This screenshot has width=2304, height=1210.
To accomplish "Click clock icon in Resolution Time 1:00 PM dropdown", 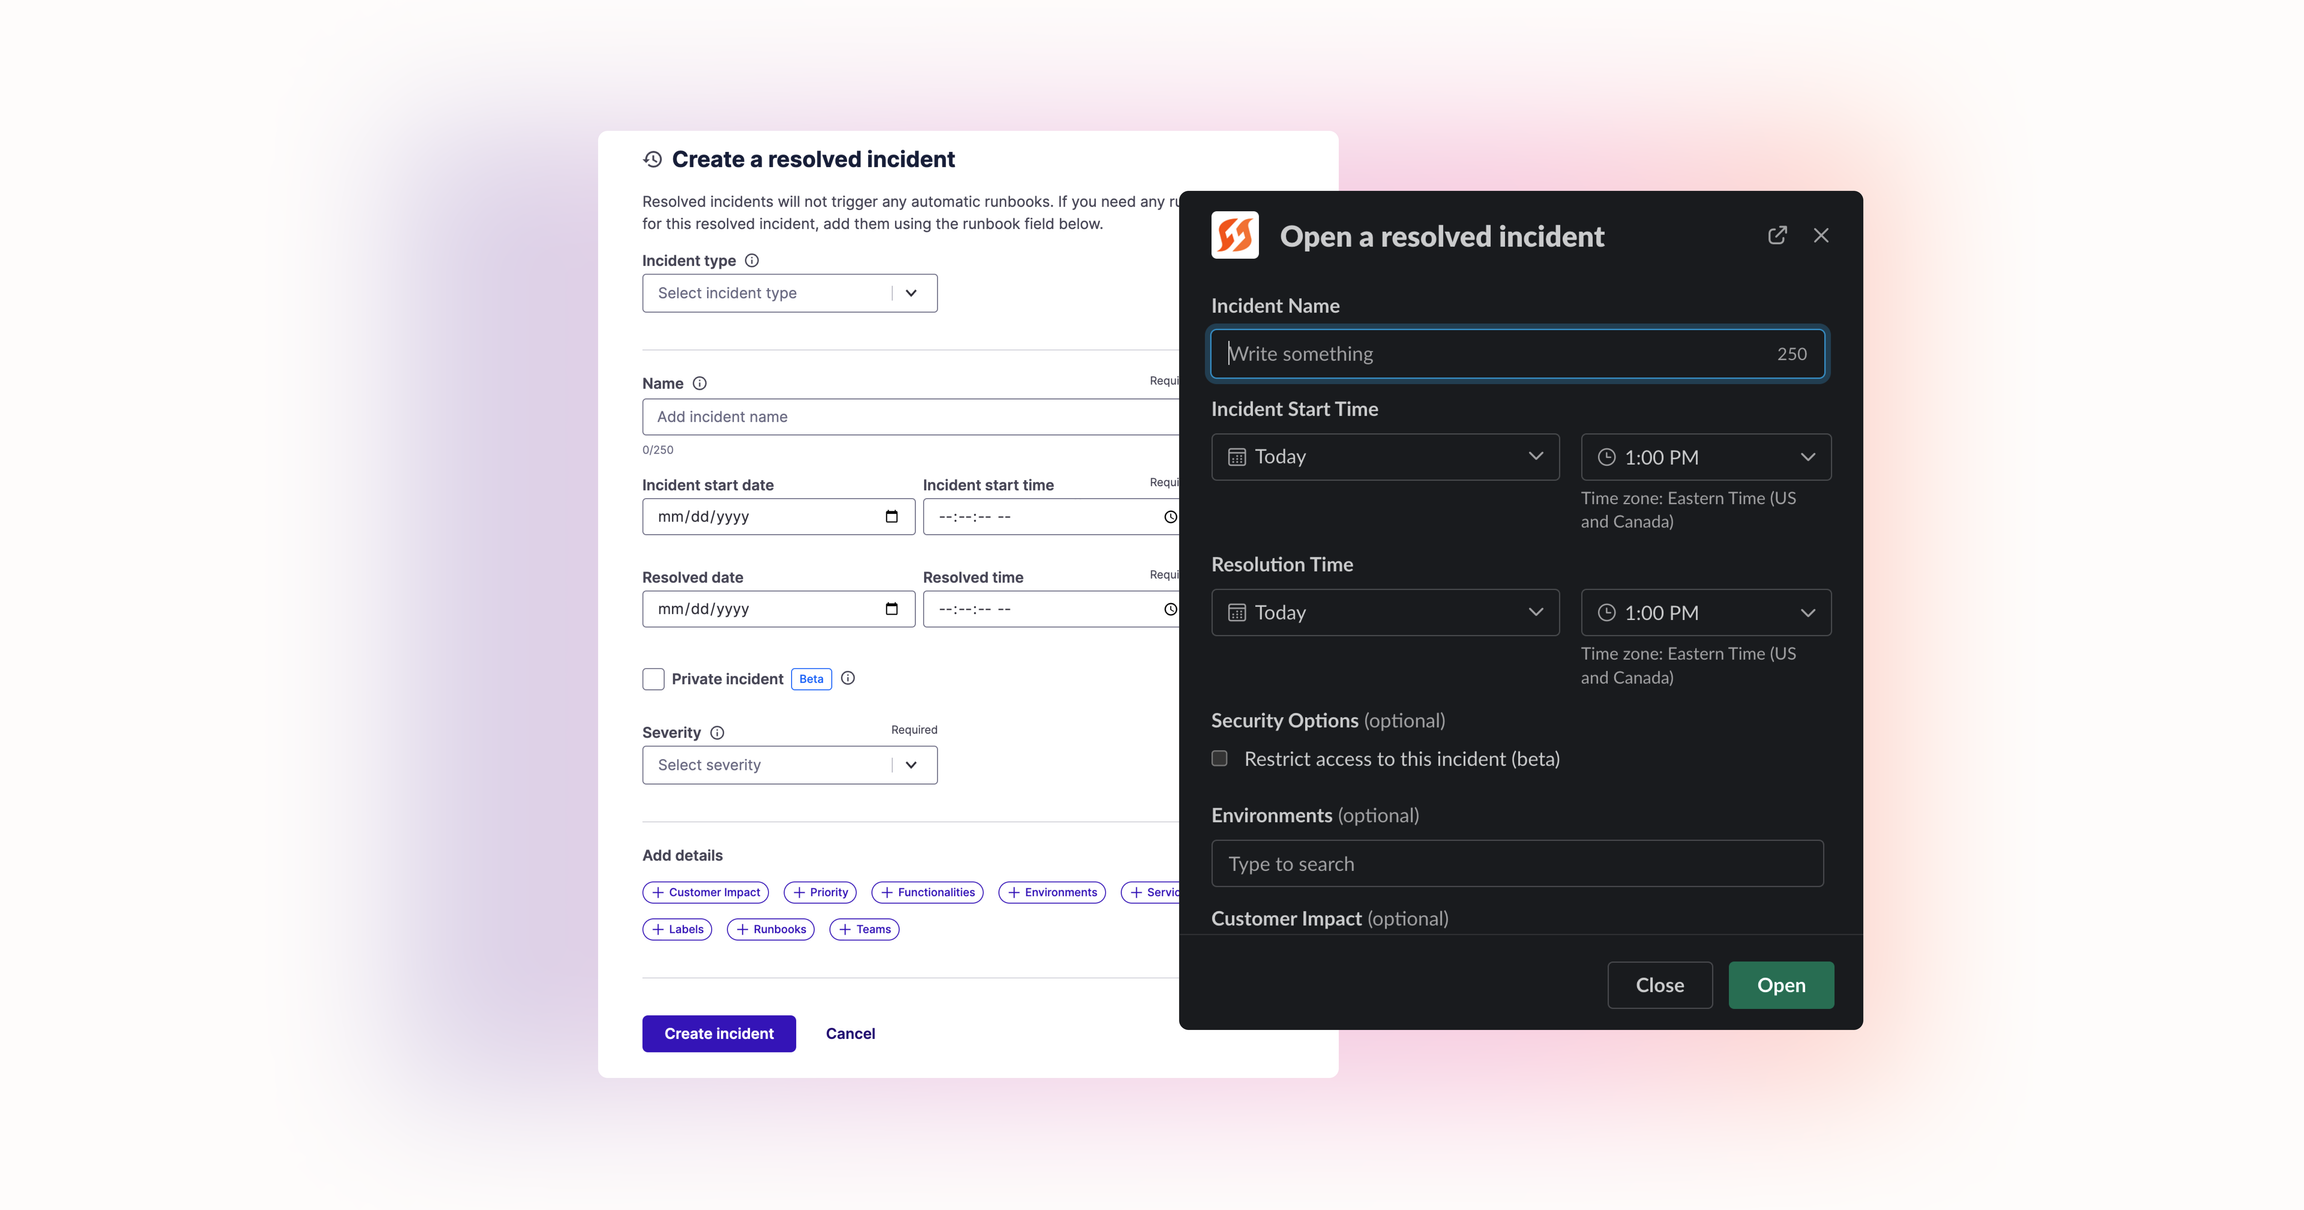I will click(1606, 612).
